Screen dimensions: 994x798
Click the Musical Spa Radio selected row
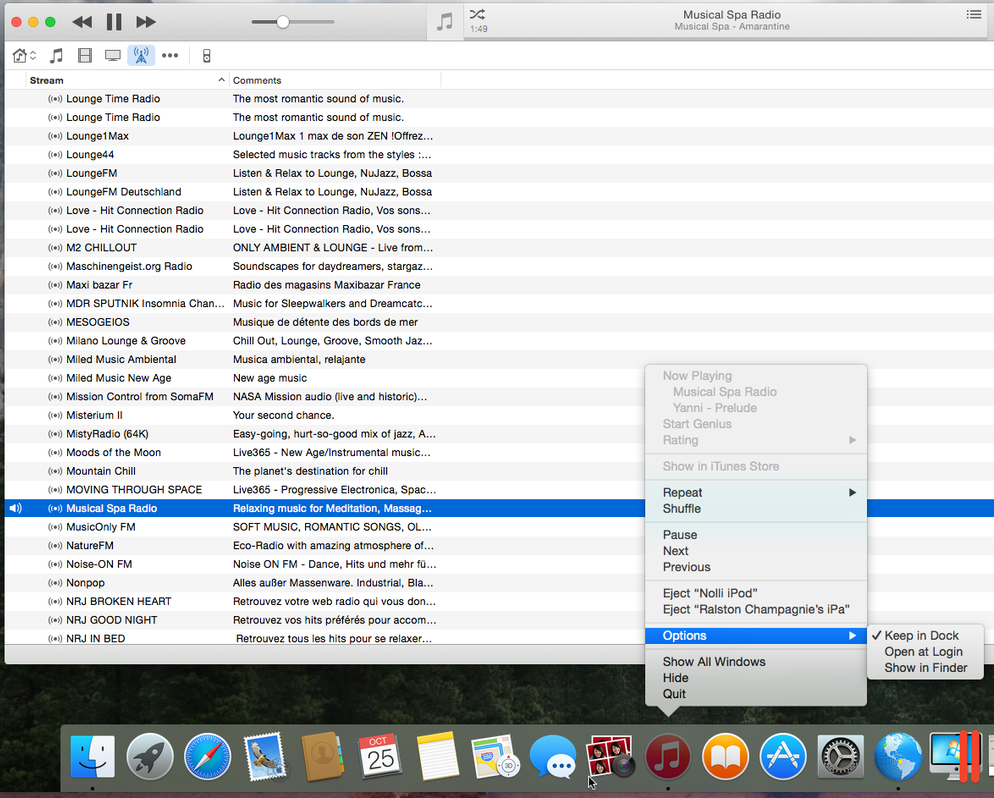325,508
